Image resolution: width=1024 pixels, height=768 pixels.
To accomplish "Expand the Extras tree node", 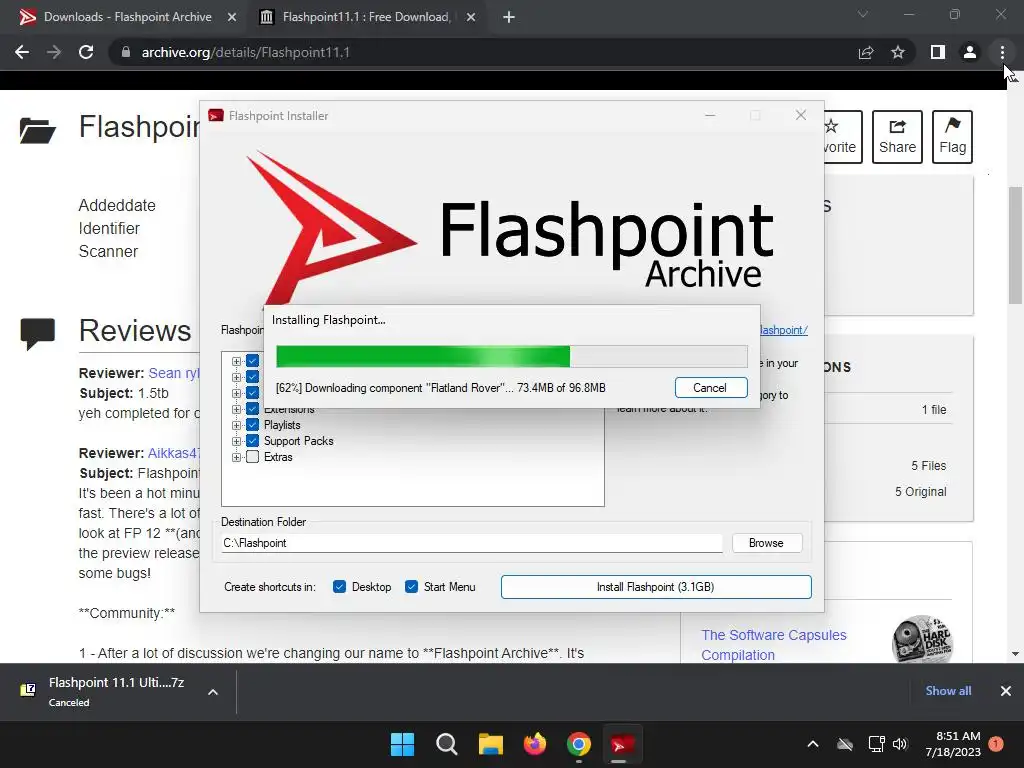I will click(x=236, y=457).
